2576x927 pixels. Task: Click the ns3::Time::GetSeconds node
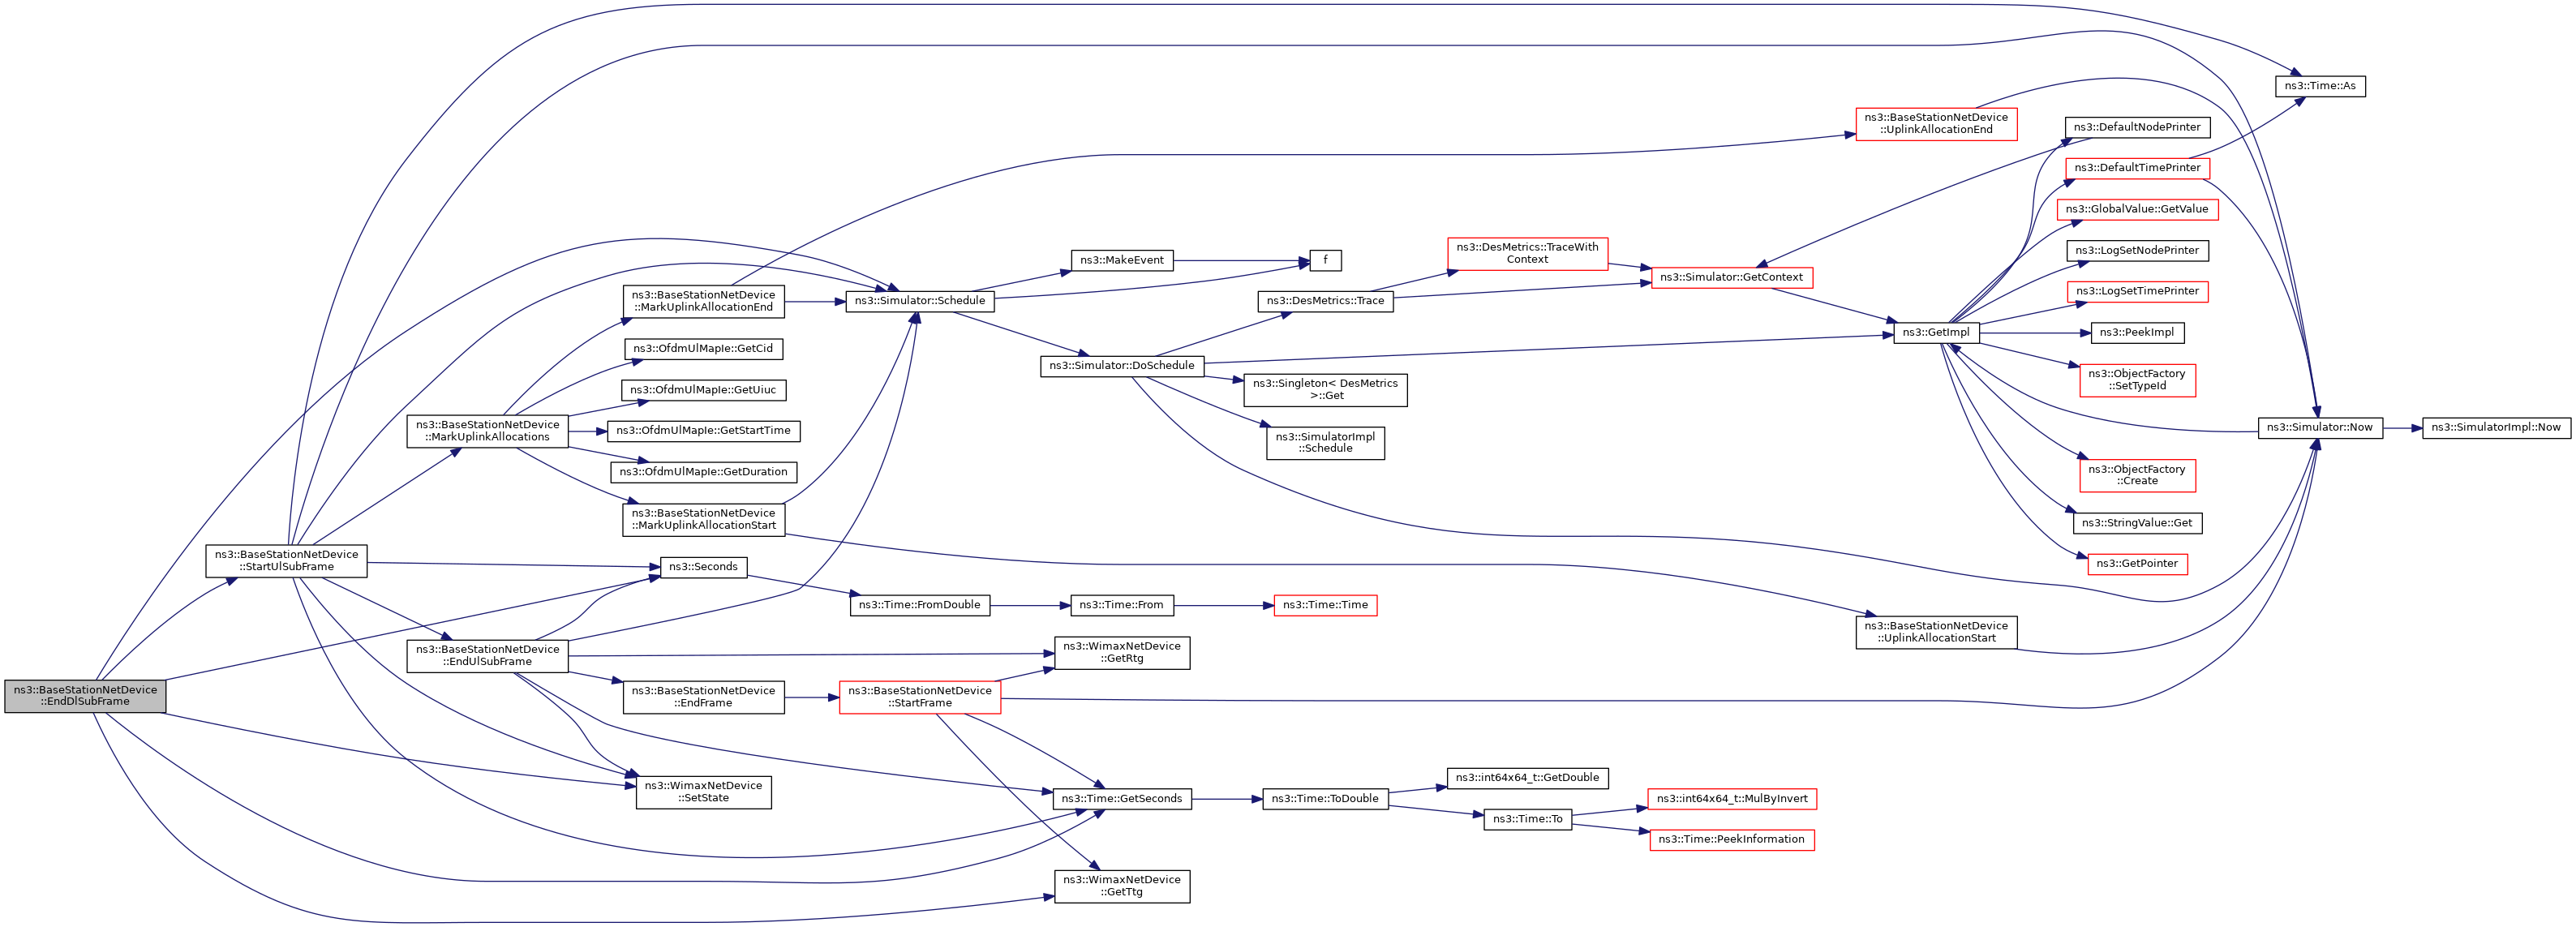[1122, 799]
